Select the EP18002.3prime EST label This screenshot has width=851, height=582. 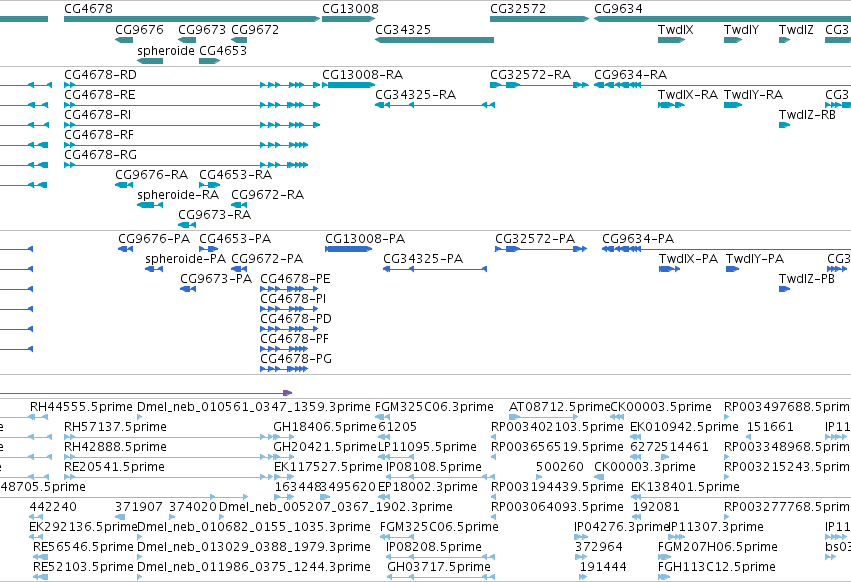[x=428, y=486]
